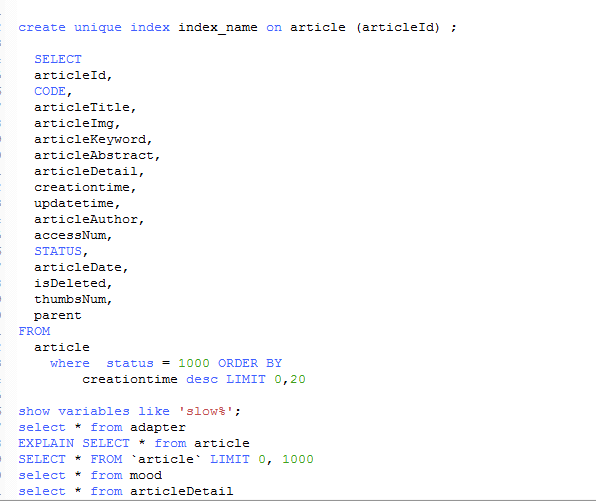Click the 'ORDER BY' keywords
This screenshot has height=501, width=596.
click(x=250, y=363)
